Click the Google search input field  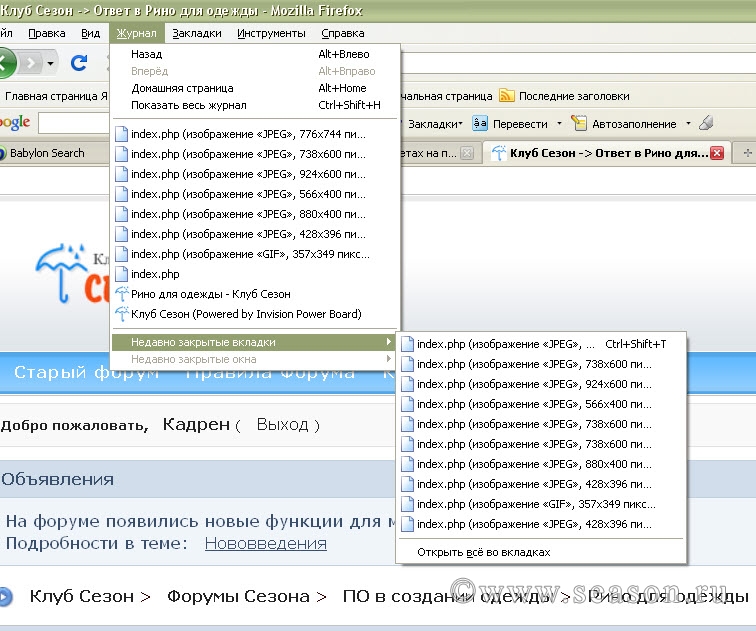point(74,123)
